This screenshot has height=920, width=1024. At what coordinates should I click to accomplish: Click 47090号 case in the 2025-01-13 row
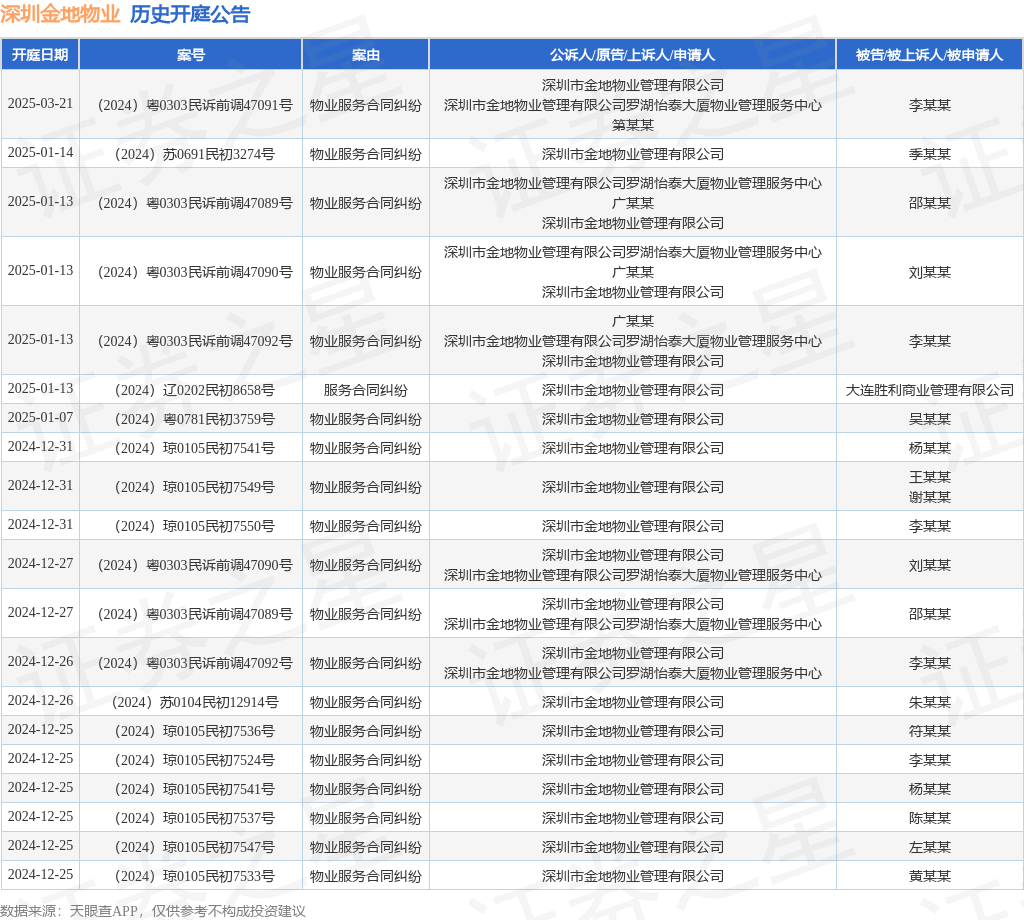coord(195,272)
